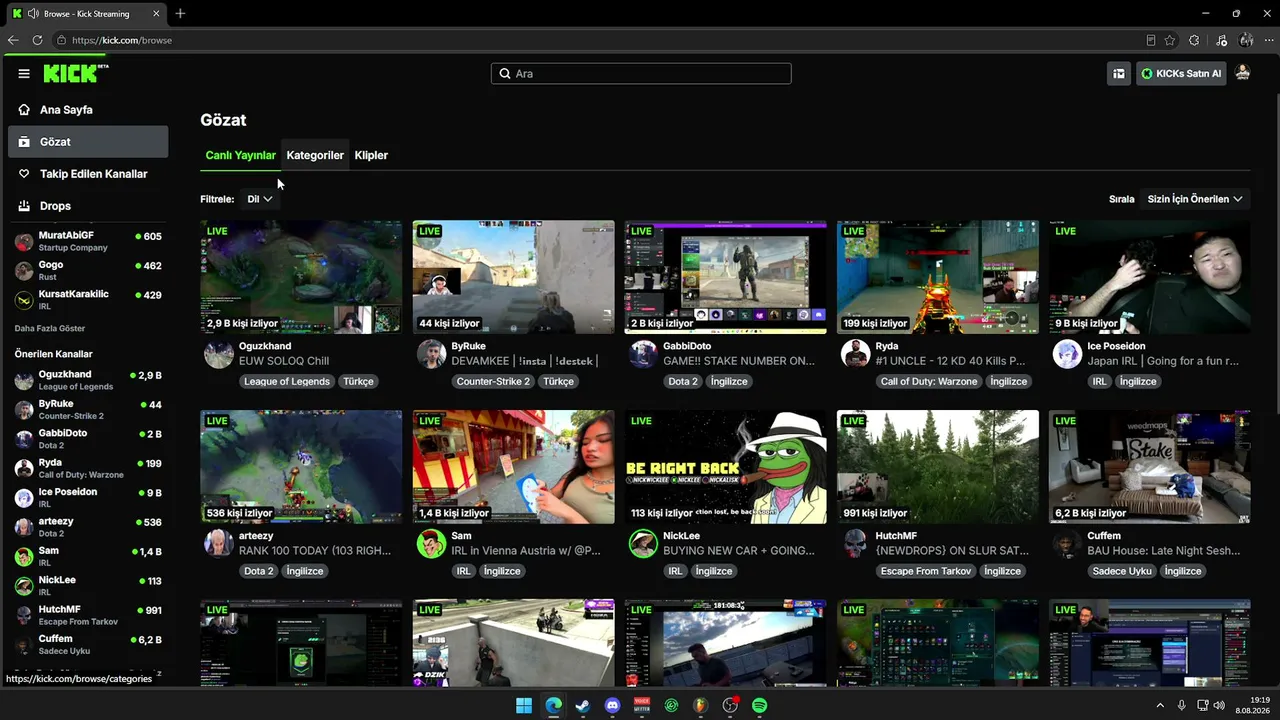This screenshot has height=720, width=1280.
Task: Open Cuffem in the Önerilen Kanallar list
Action: pos(88,644)
